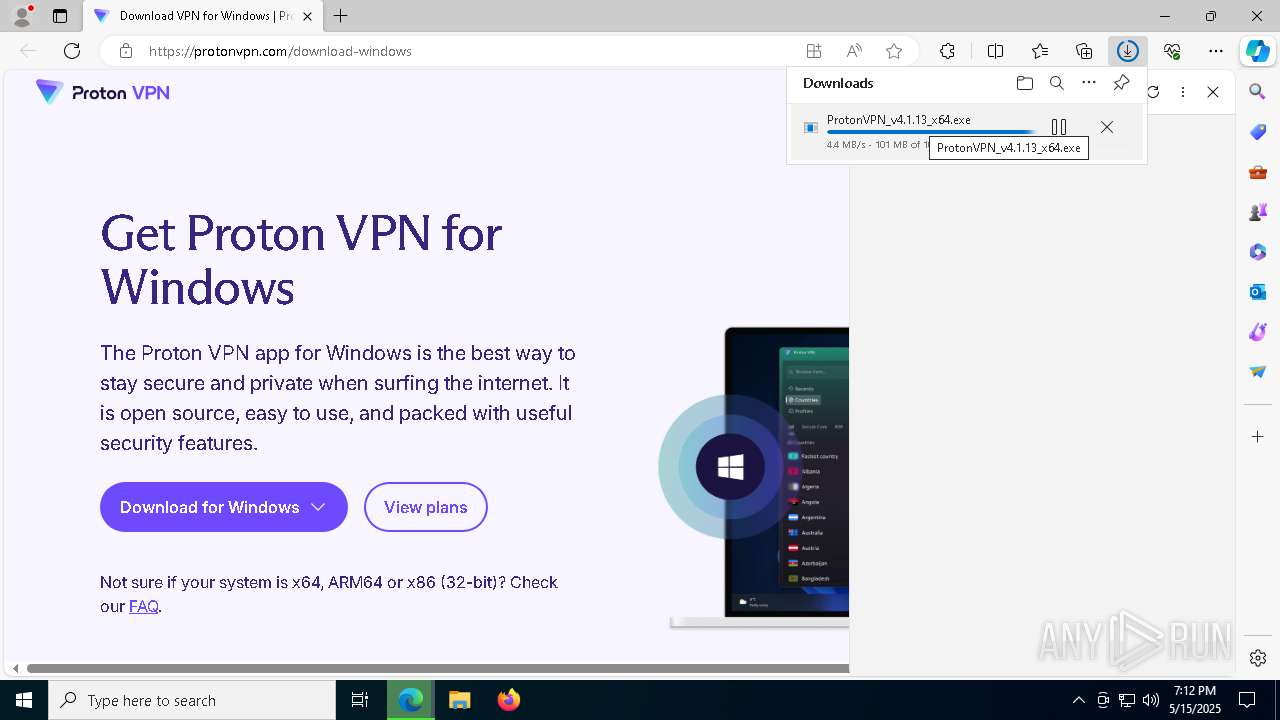Viewport: 1280px width, 720px height.
Task: Open the Favorites list icon
Action: click(1040, 51)
